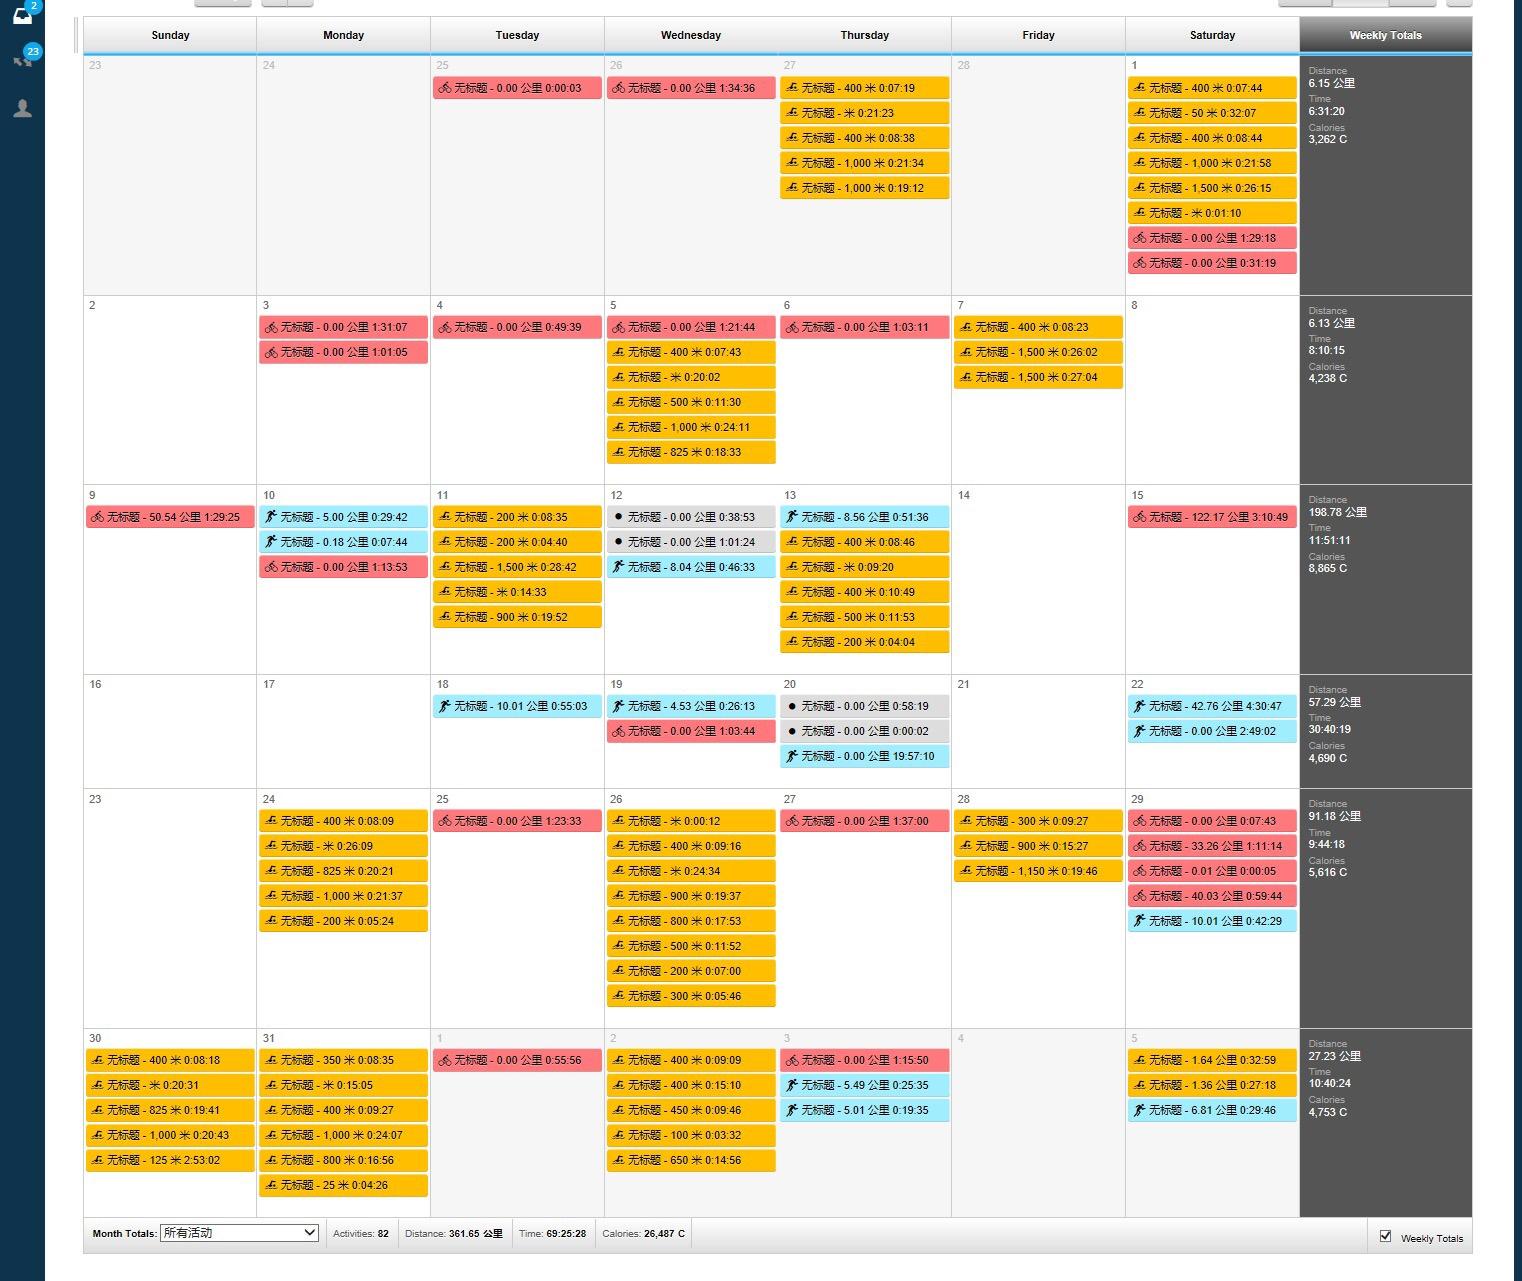Open the 4.53 公里 0:26:13 run activity
The image size is (1522, 1281).
pos(691,706)
